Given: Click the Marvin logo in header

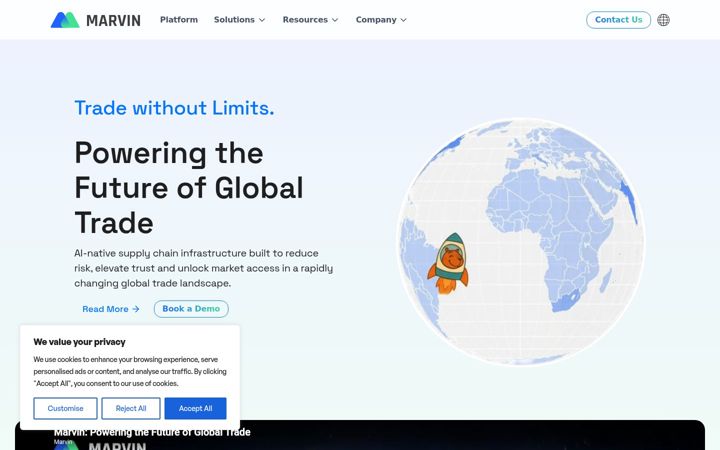Looking at the screenshot, I should click(x=96, y=20).
